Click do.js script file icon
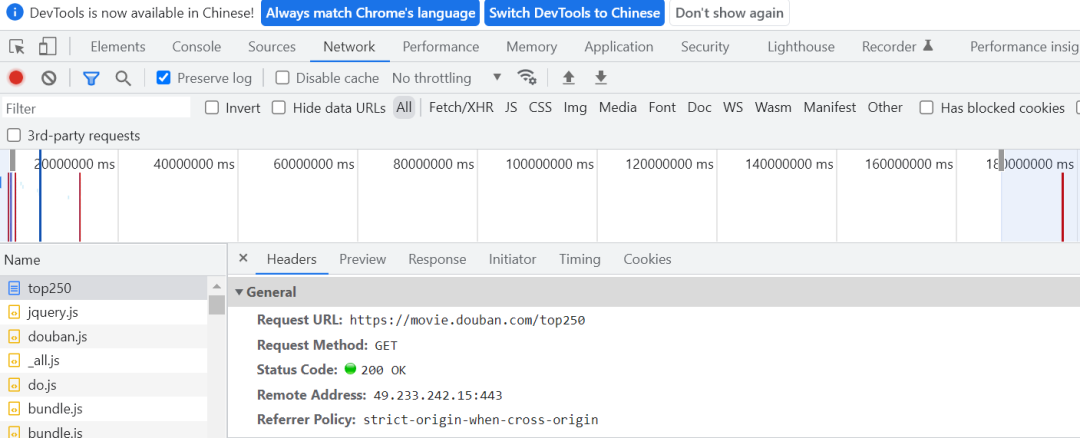 [x=14, y=385]
